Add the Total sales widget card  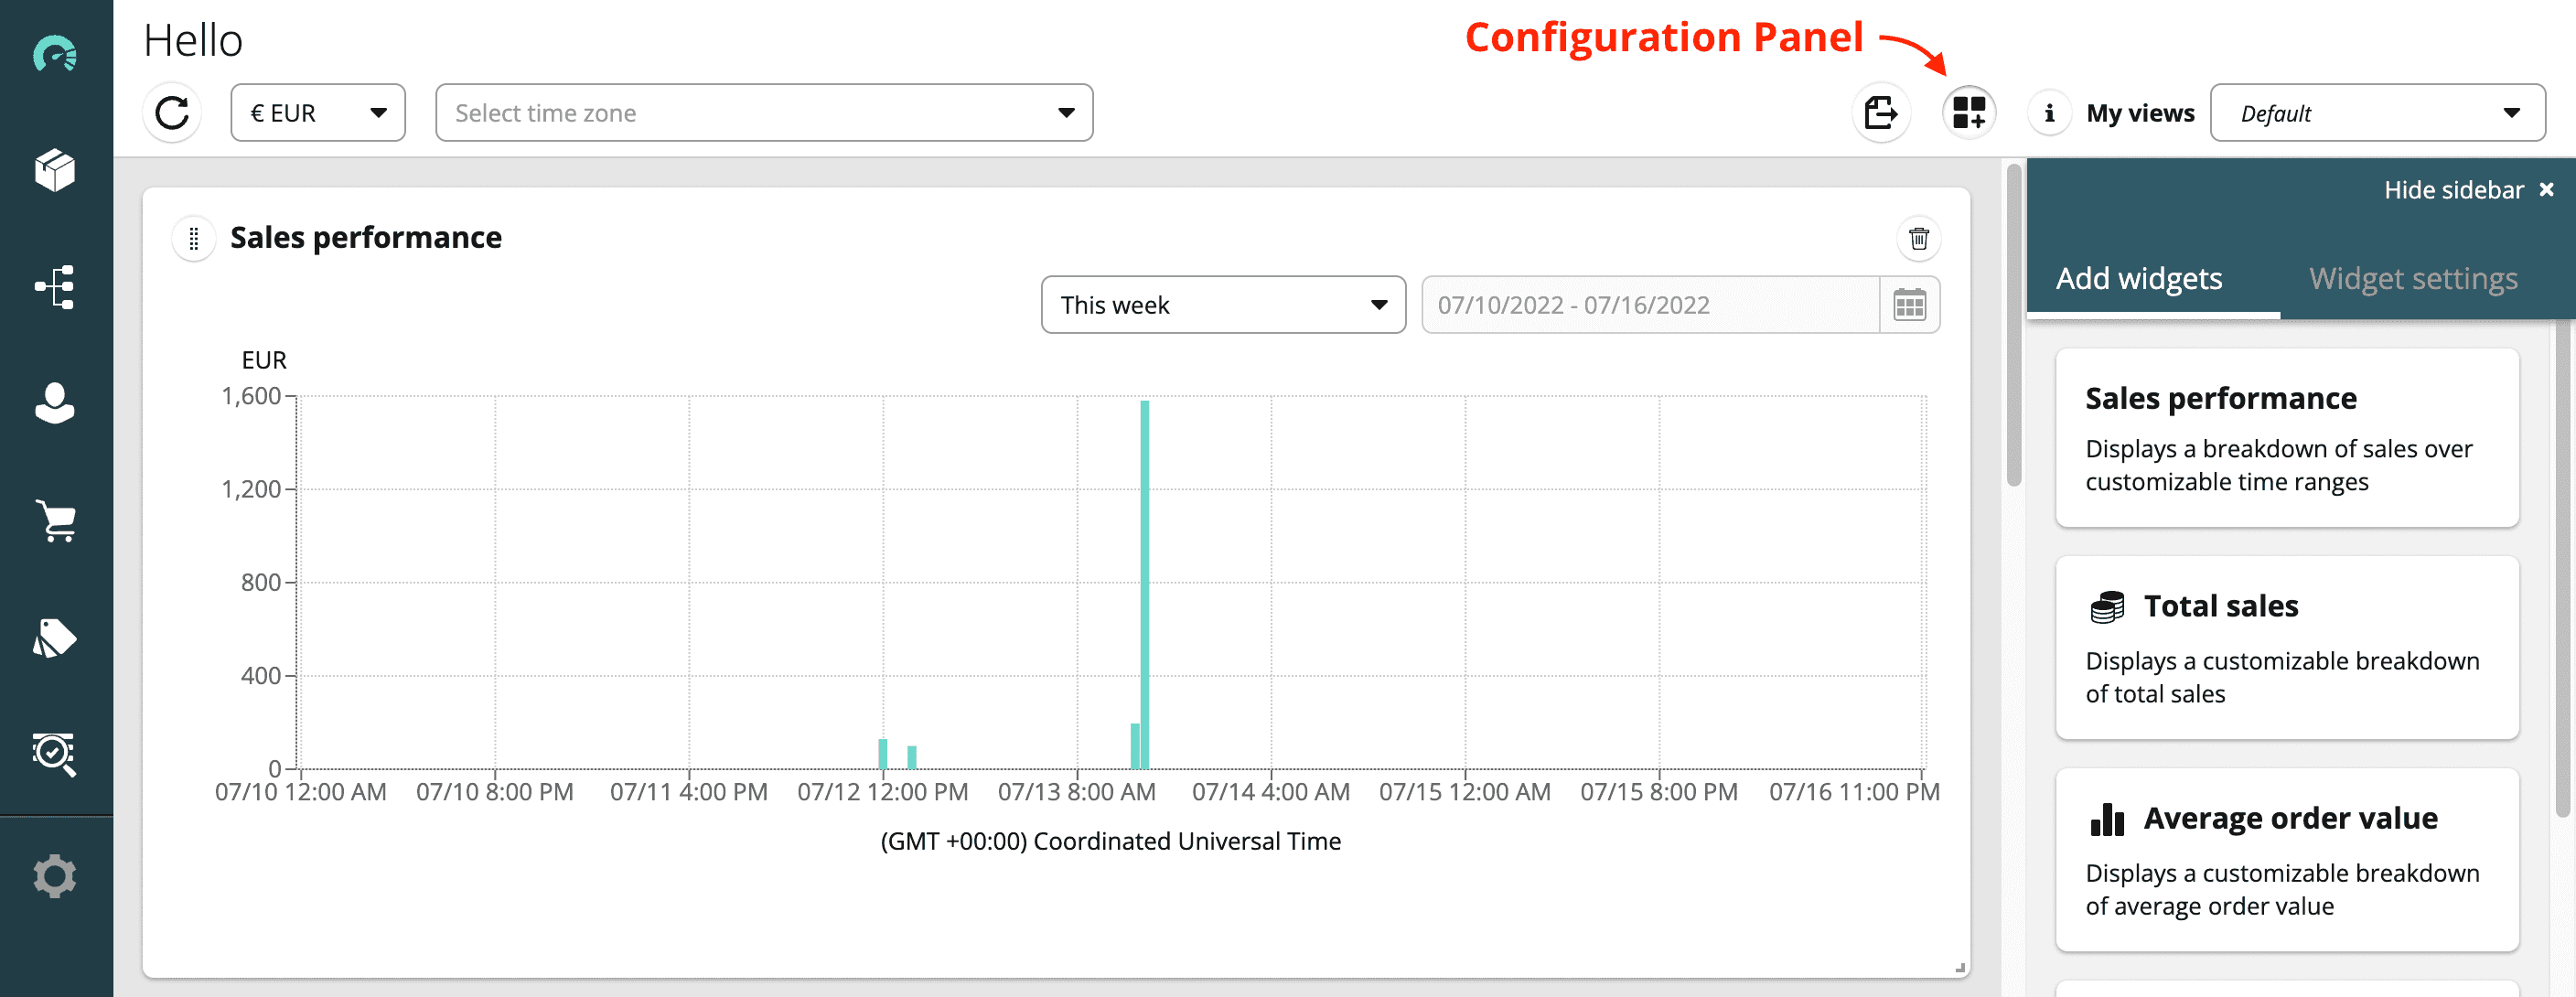(2286, 647)
